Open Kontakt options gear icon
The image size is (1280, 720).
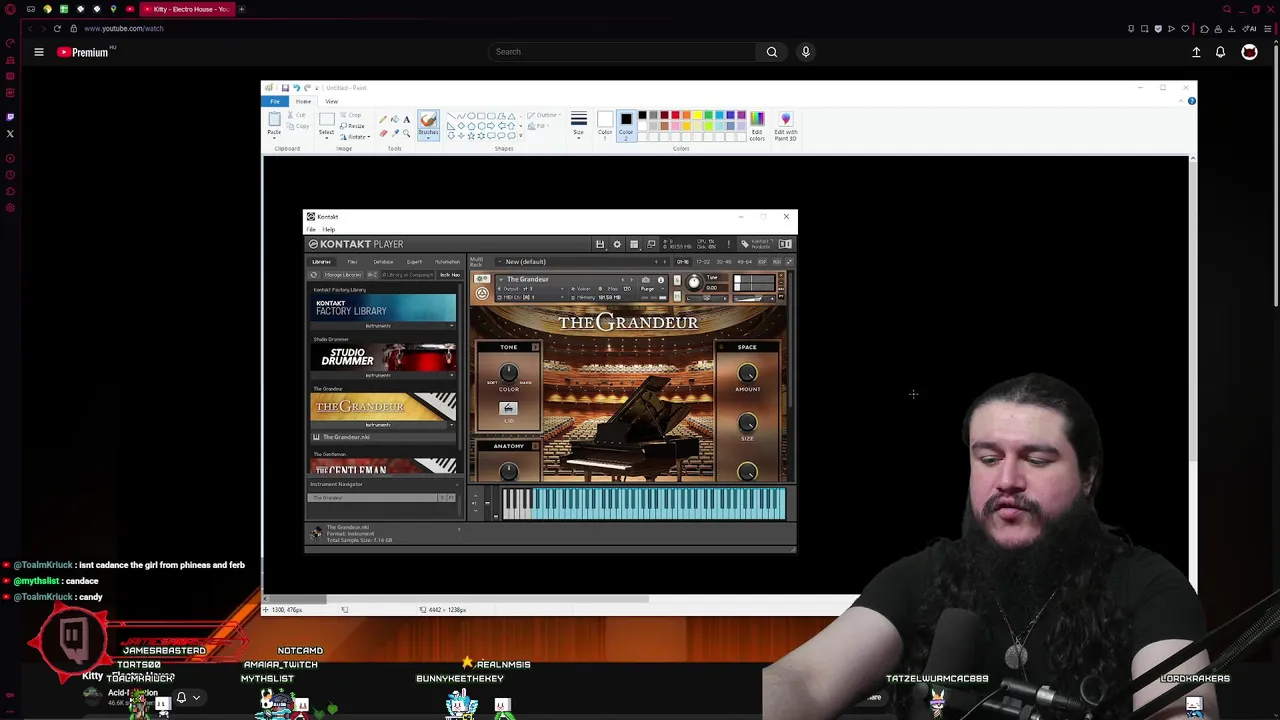[x=617, y=244]
